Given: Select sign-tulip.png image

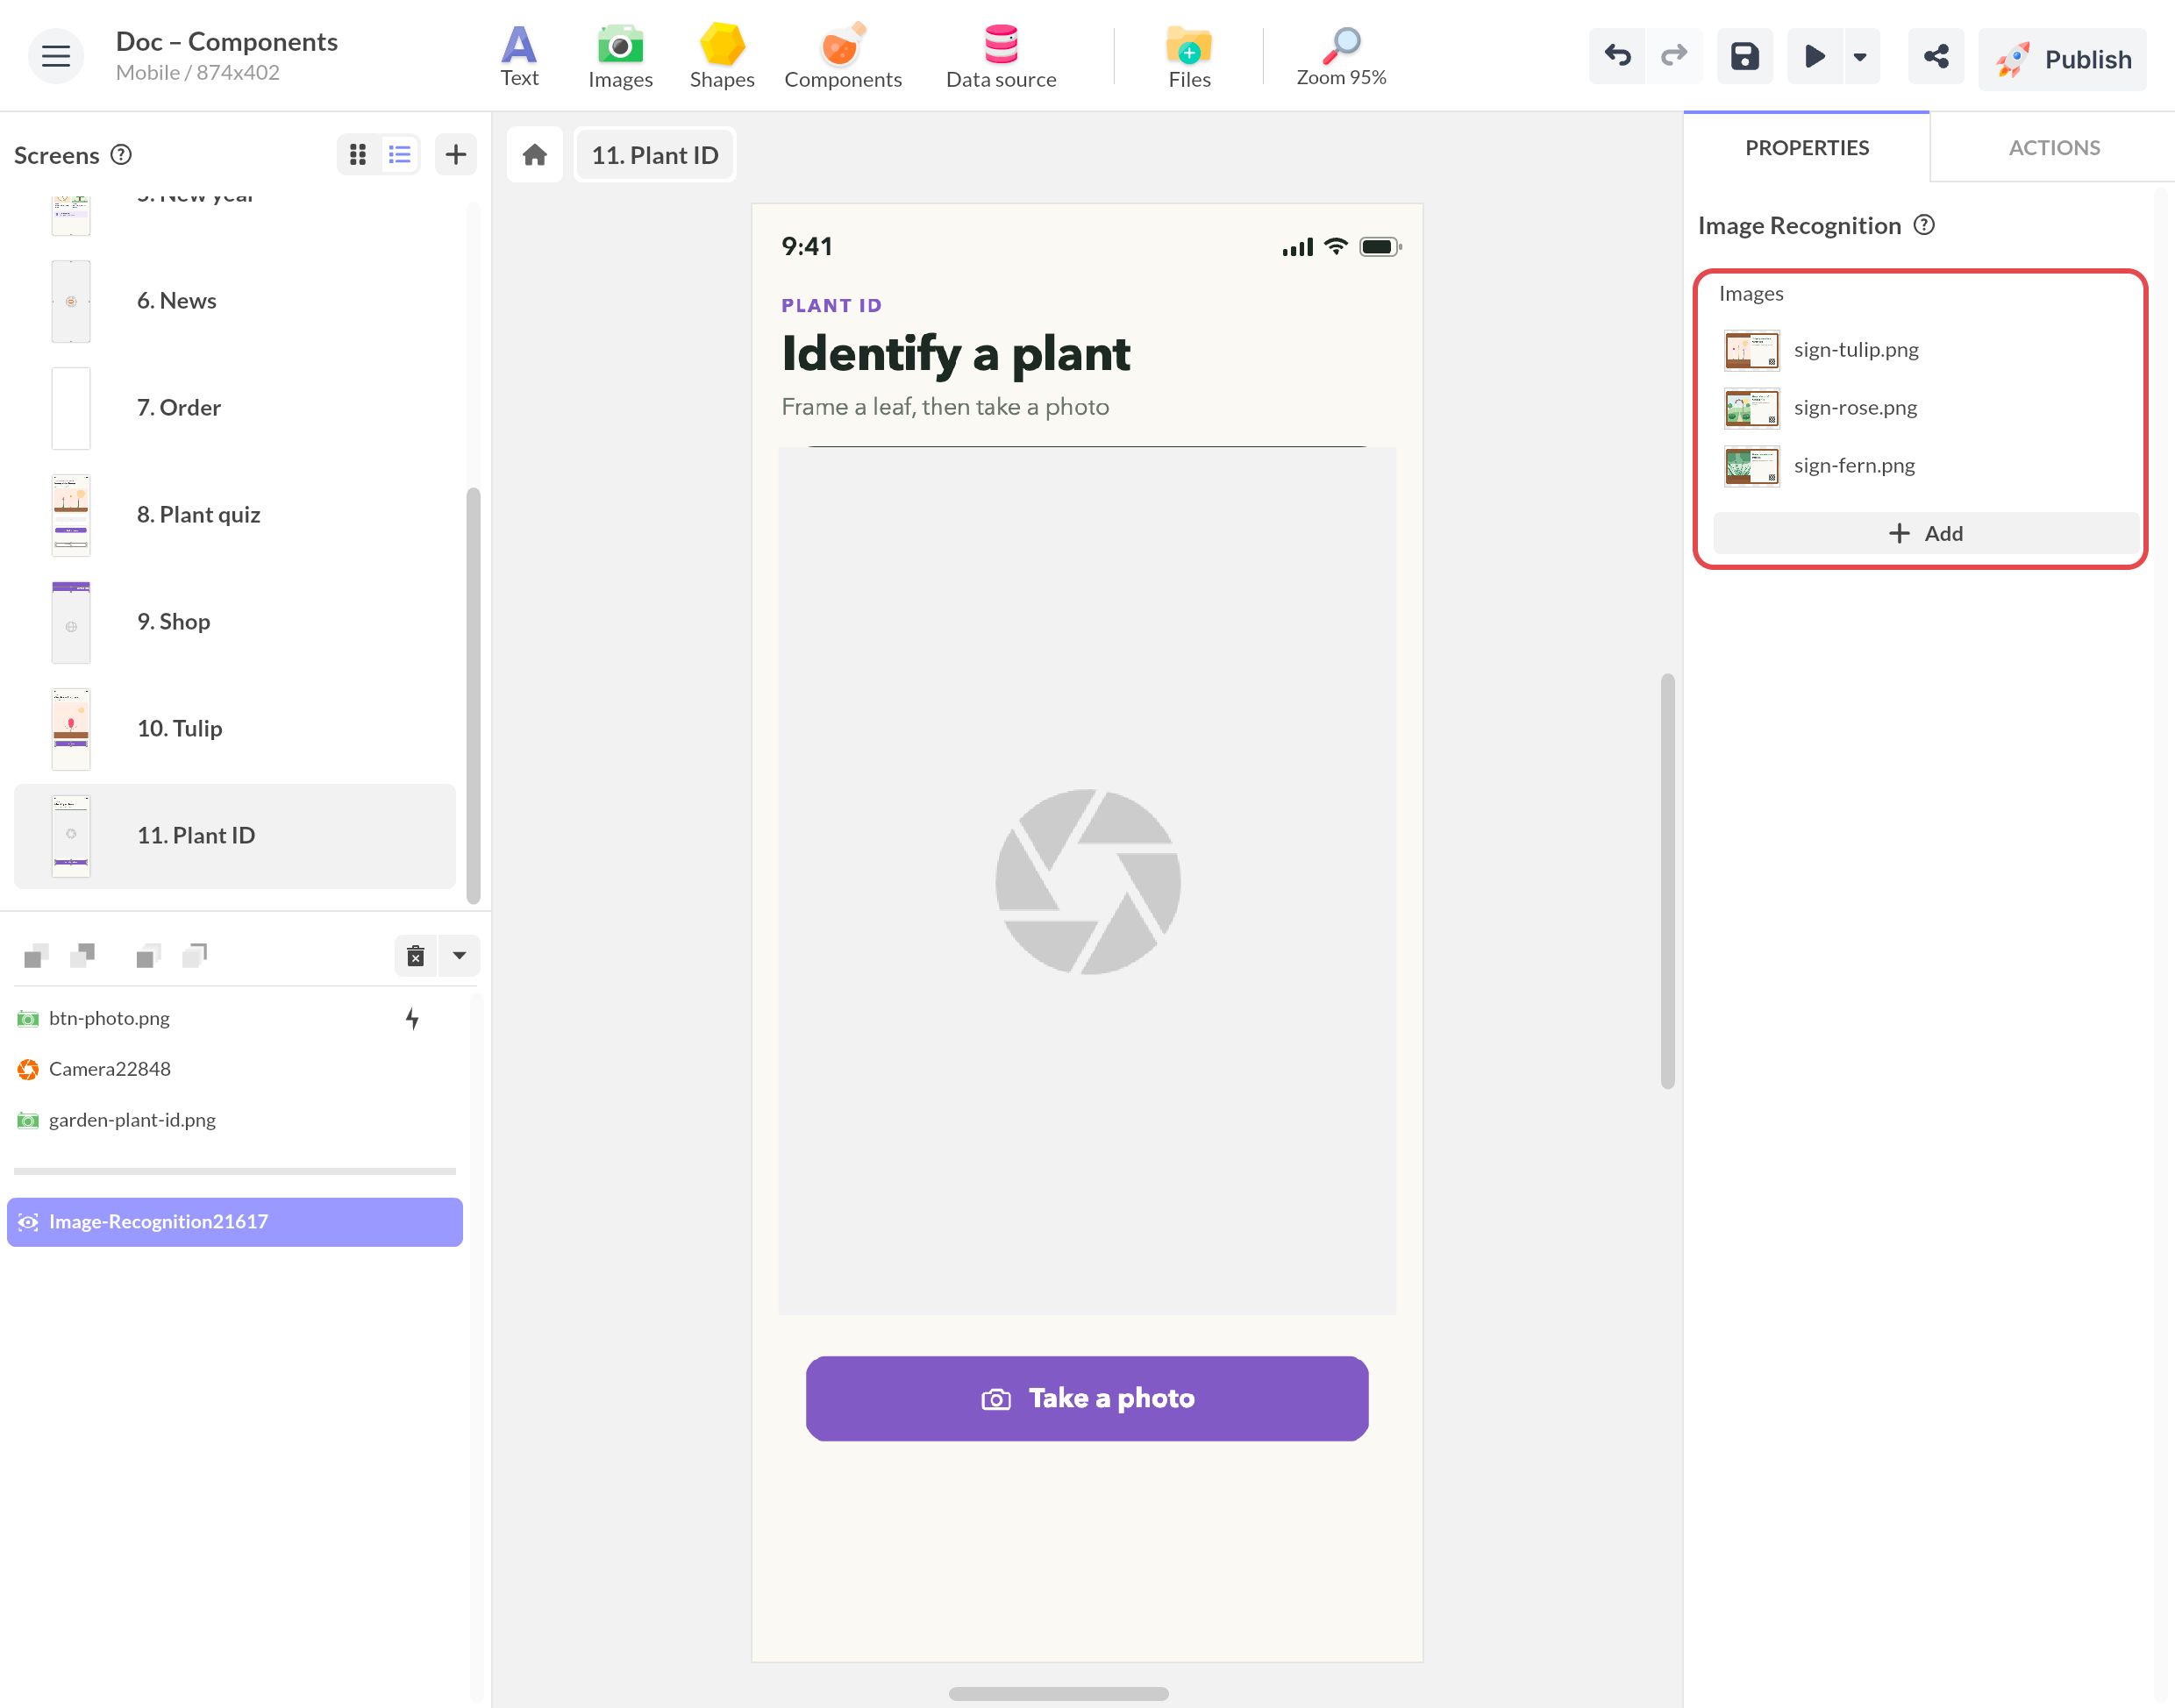Looking at the screenshot, I should pyautogui.click(x=1925, y=350).
